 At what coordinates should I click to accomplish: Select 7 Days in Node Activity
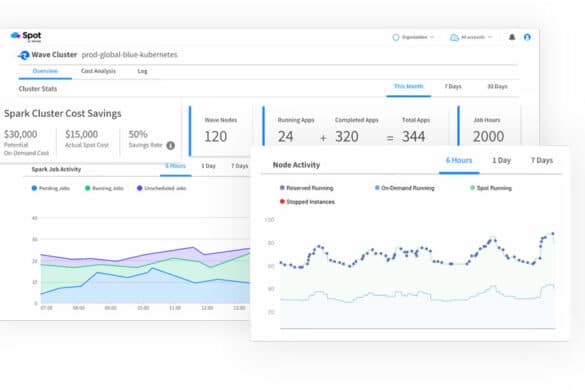coord(542,160)
